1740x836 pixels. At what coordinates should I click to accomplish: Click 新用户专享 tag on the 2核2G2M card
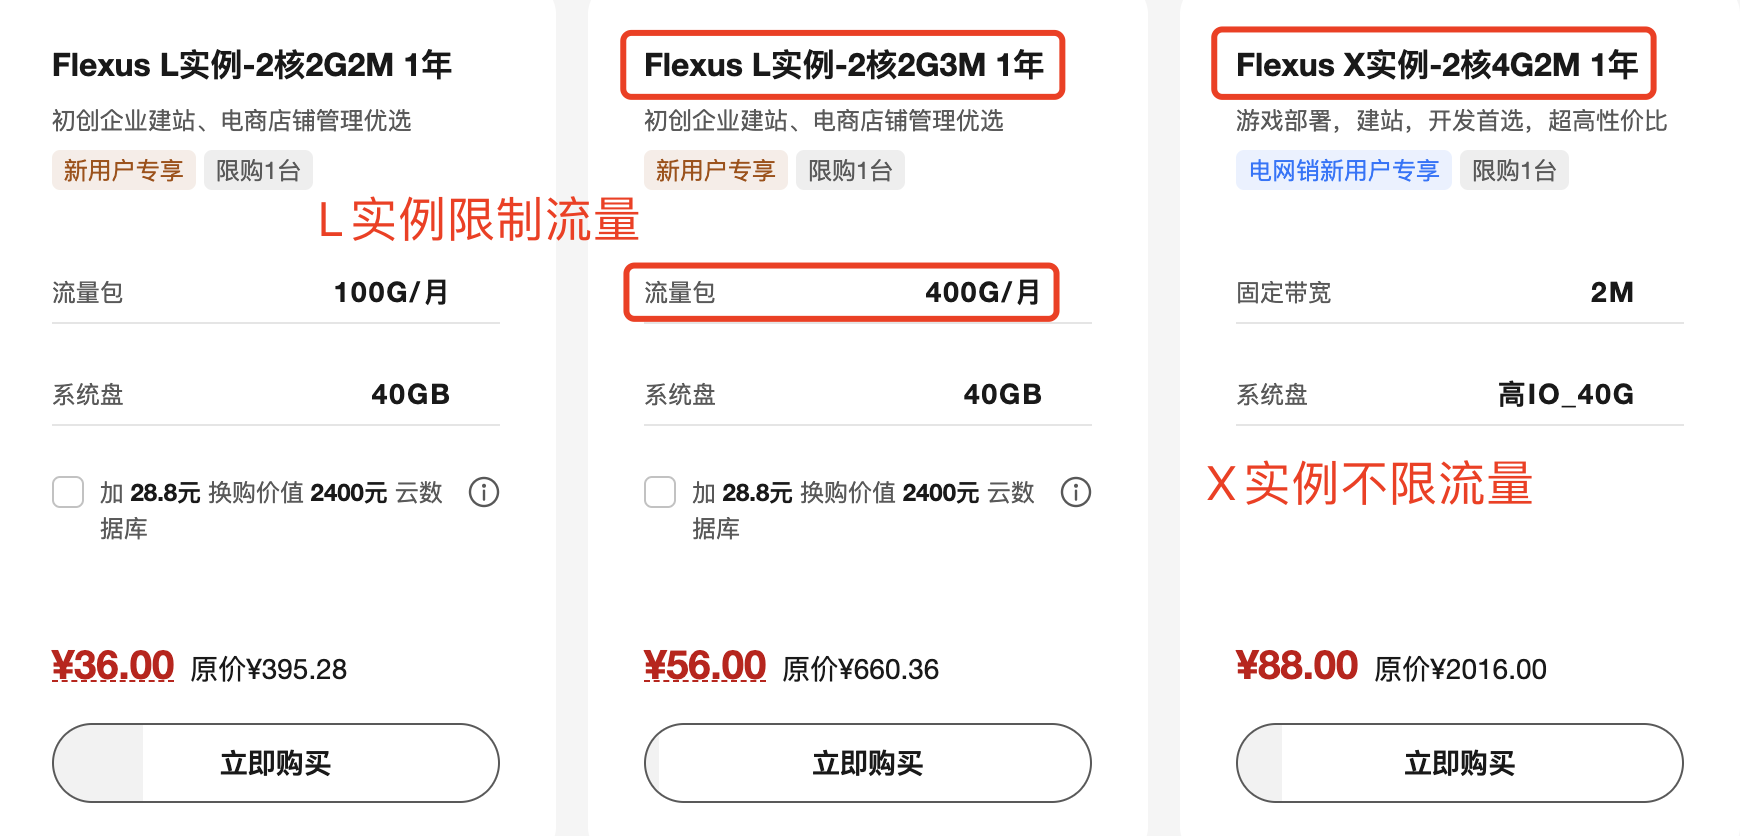[123, 171]
